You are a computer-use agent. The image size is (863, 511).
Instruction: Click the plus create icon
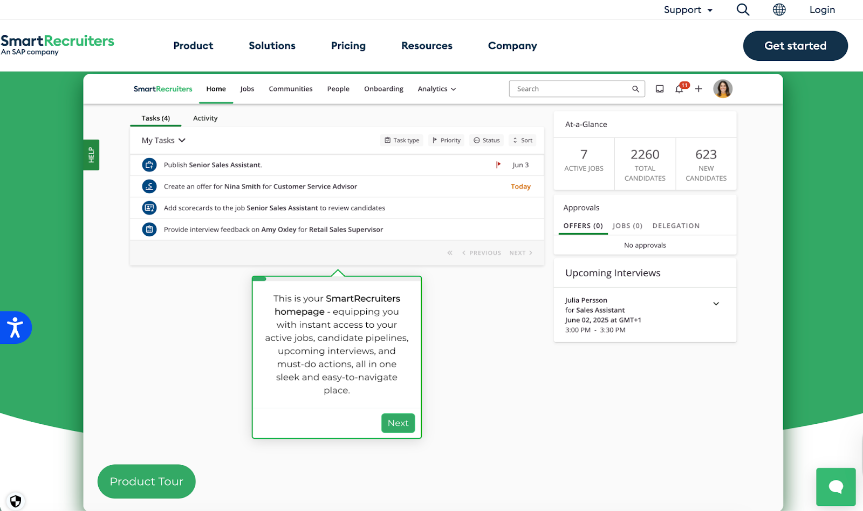click(698, 89)
